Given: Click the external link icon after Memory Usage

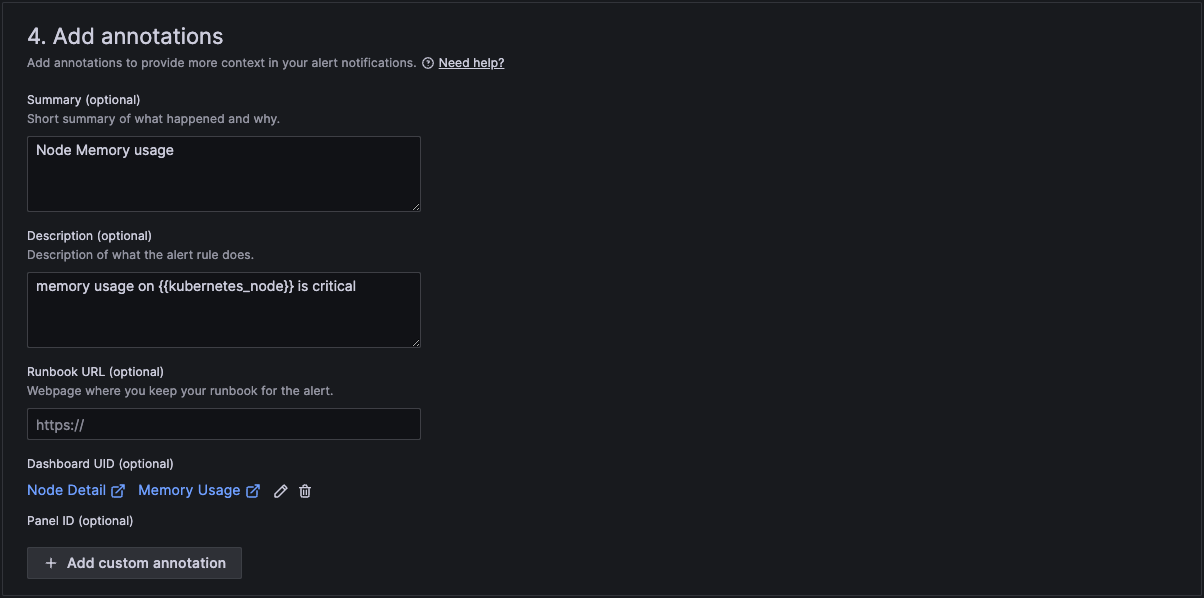Looking at the screenshot, I should pyautogui.click(x=254, y=490).
